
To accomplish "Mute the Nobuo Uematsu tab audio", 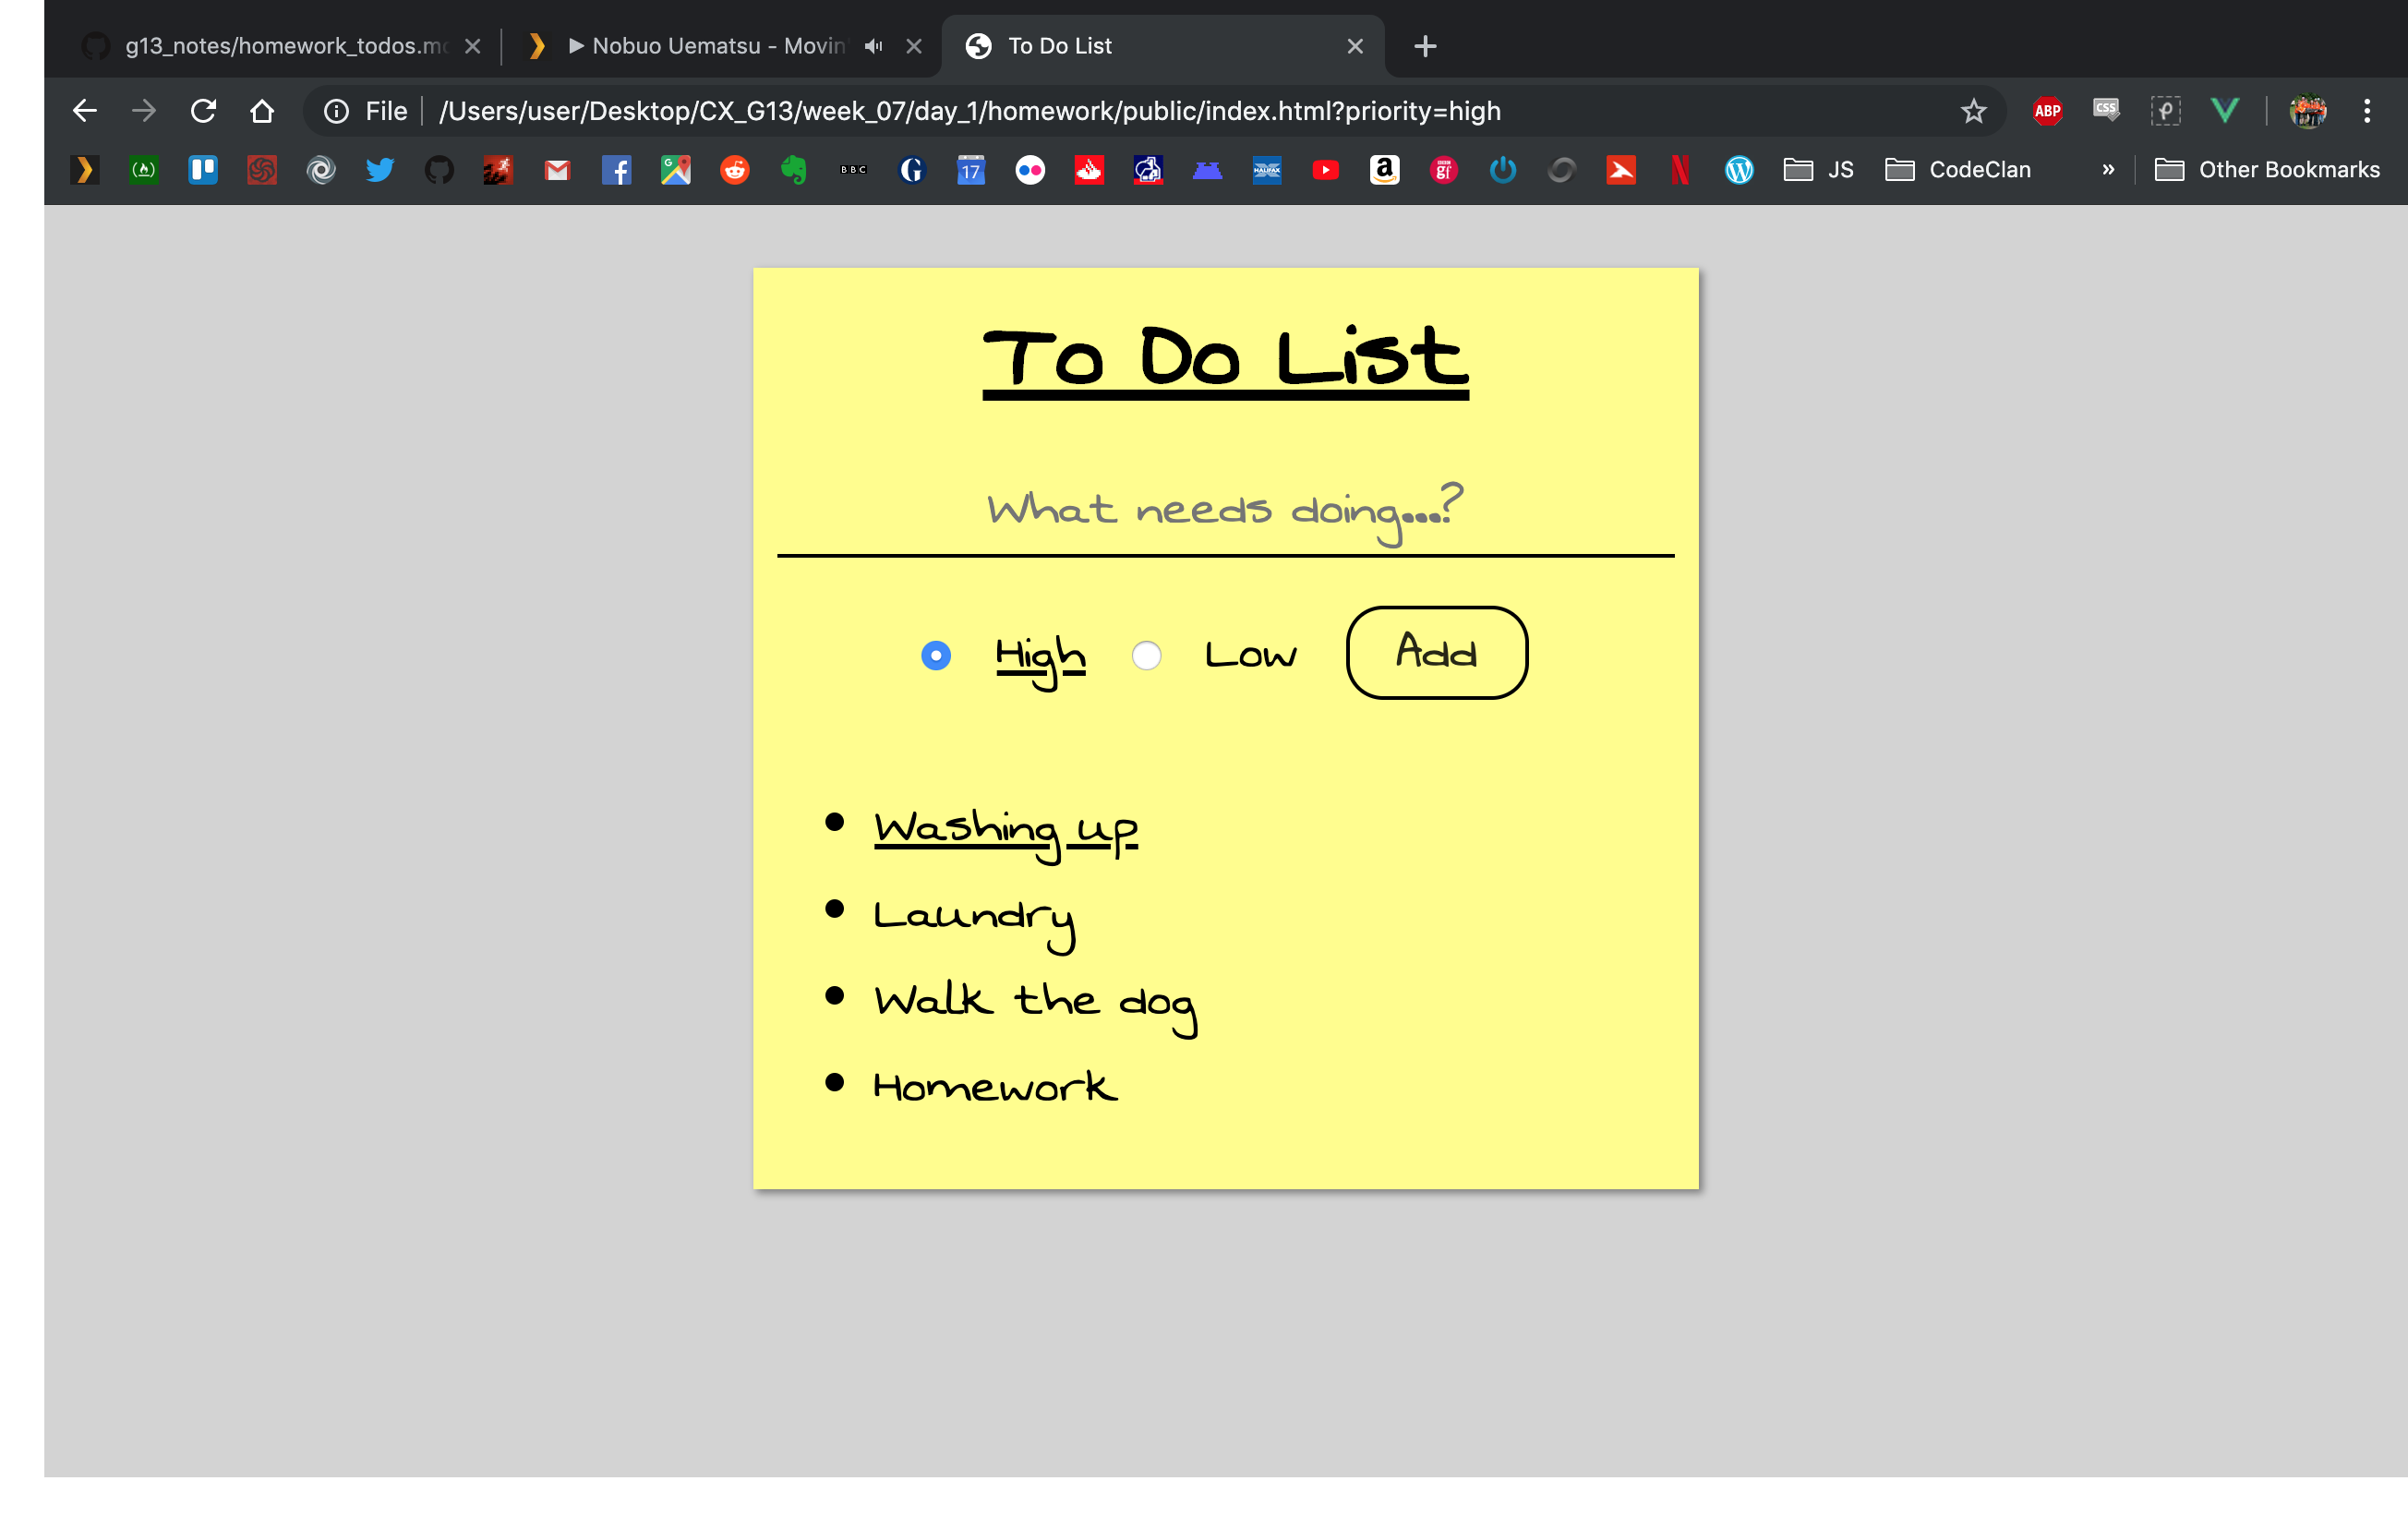I will pyautogui.click(x=874, y=46).
